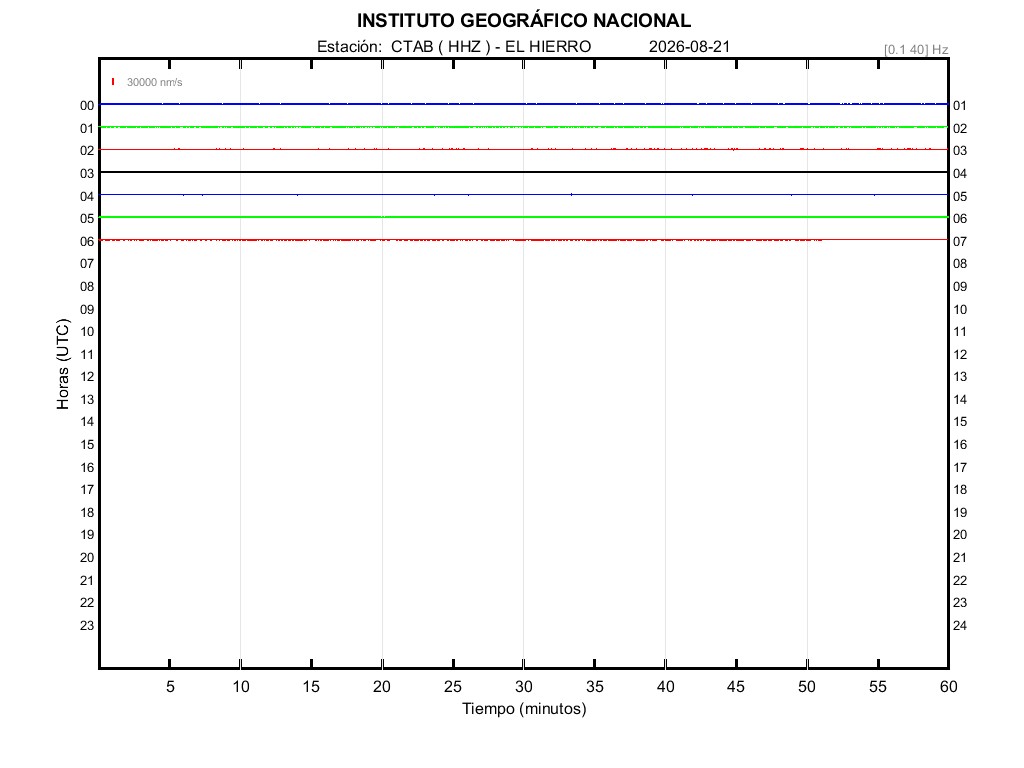
Task: Click minute tick label '30' on bottom axis
Action: (524, 686)
